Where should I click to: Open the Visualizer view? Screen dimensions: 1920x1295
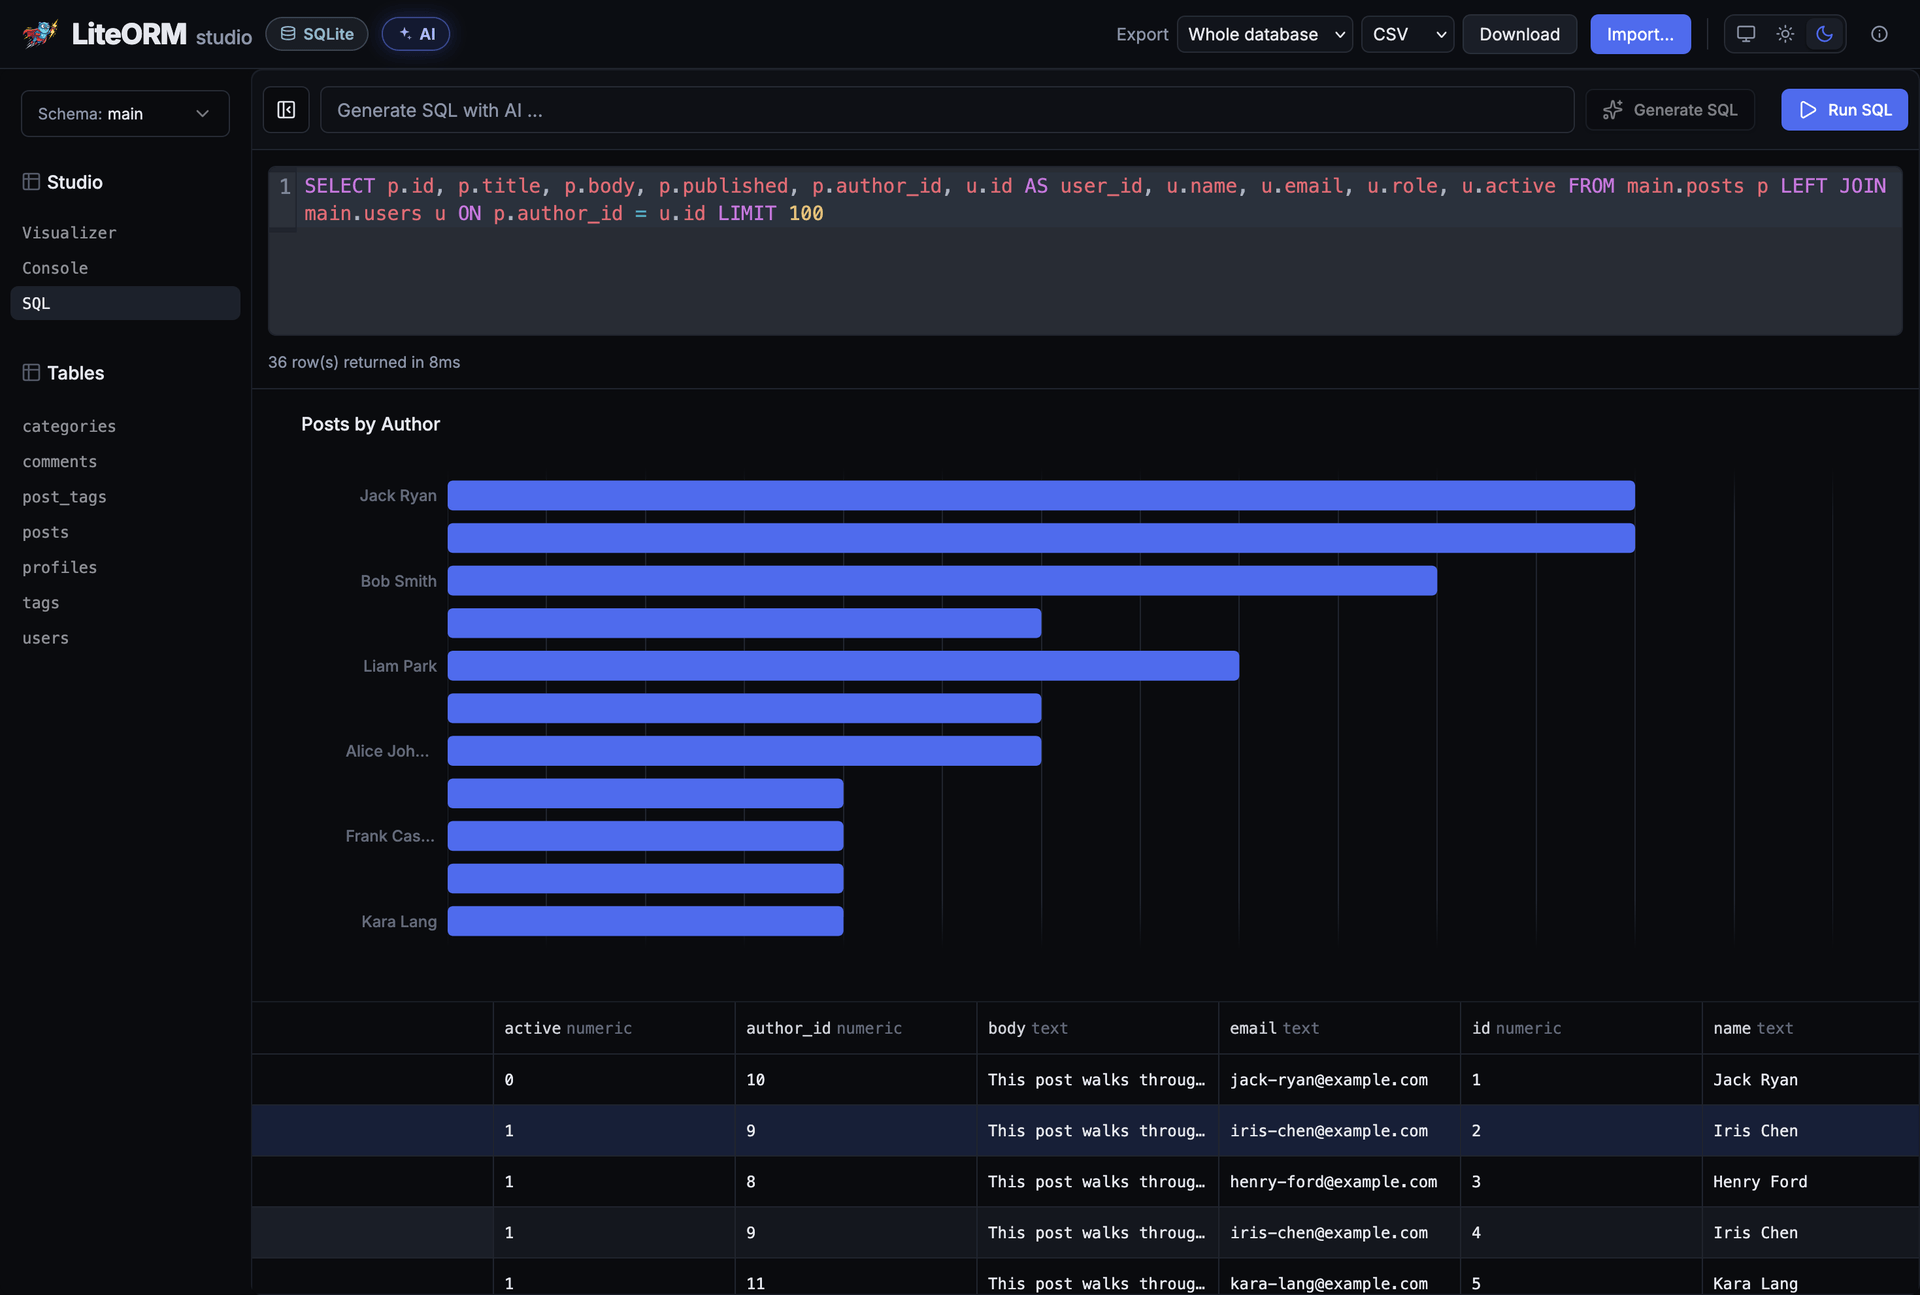click(125, 233)
